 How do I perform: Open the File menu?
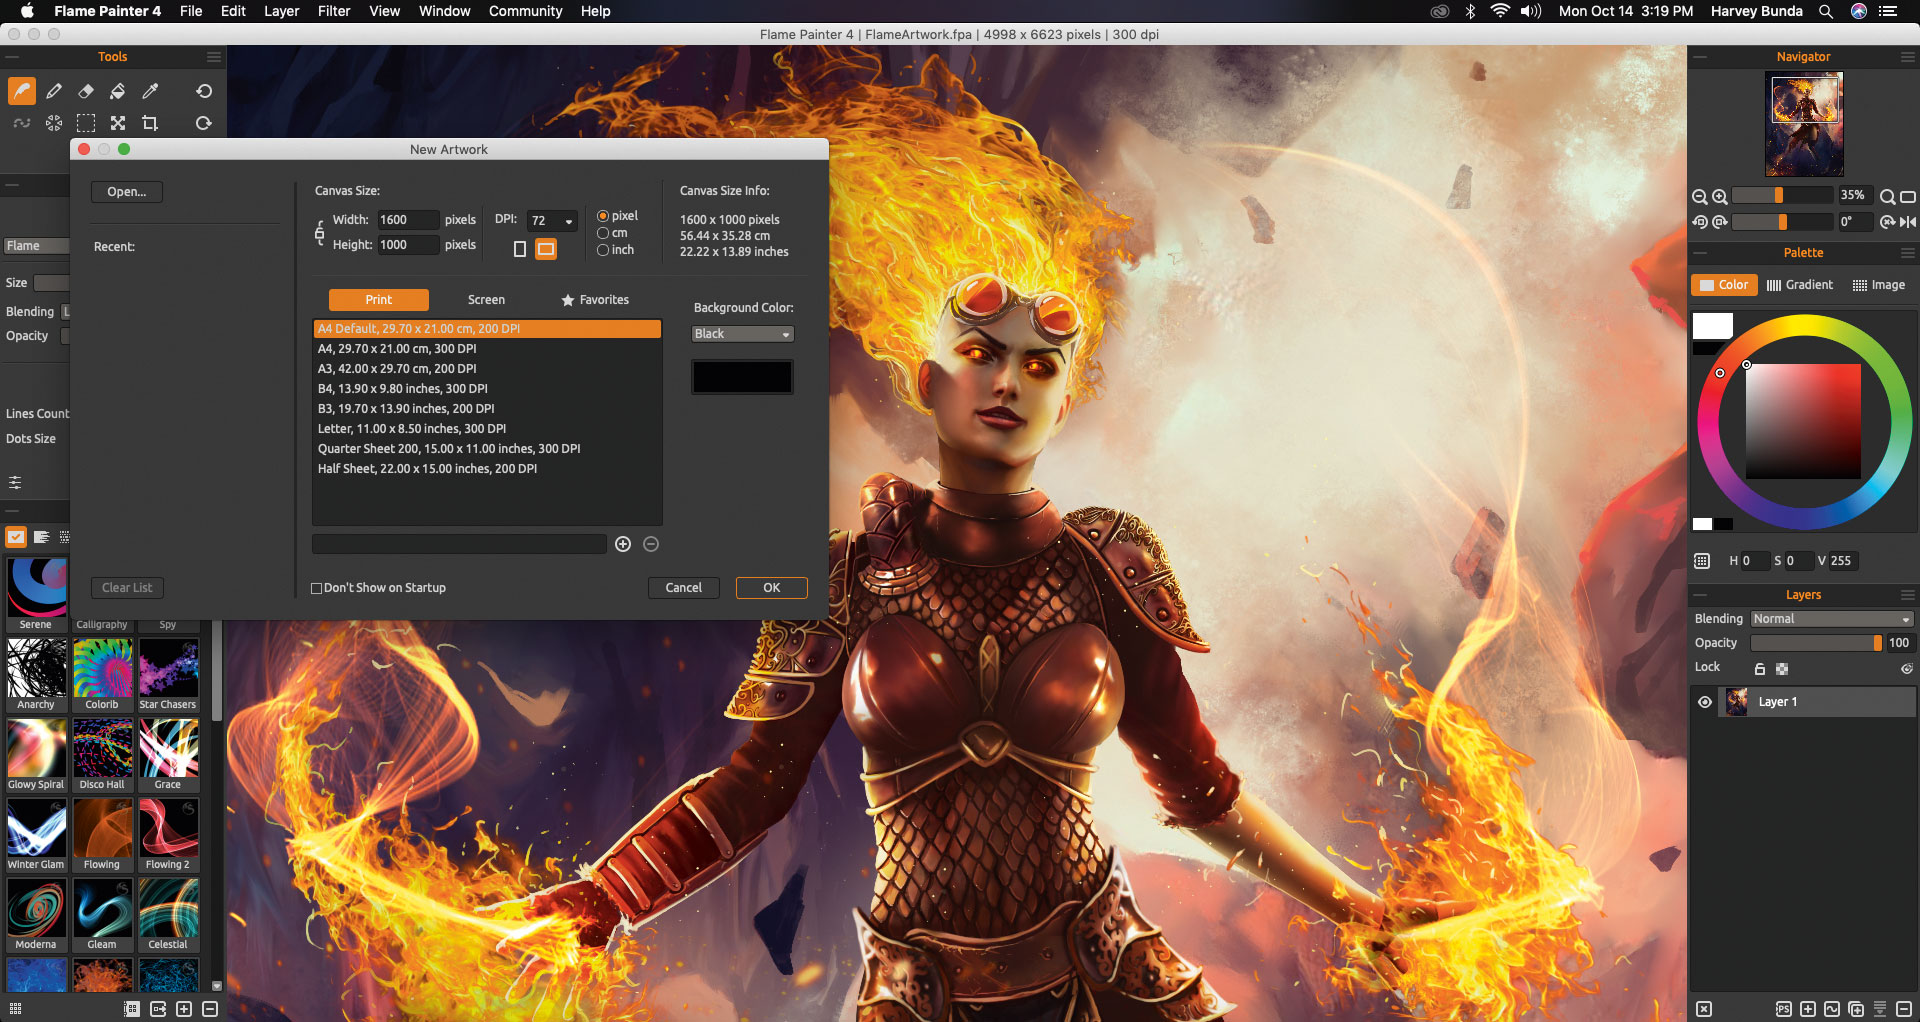tap(191, 11)
